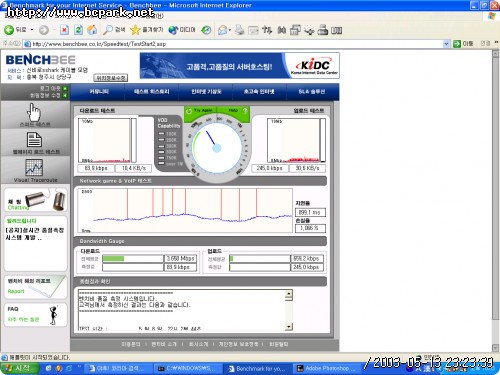
Task: Click the results textbox scroll-down arrow
Action: pos(289,326)
